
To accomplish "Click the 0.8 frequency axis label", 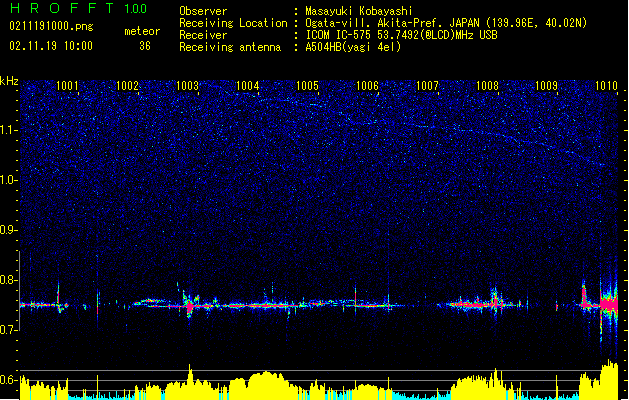I will click(9, 280).
